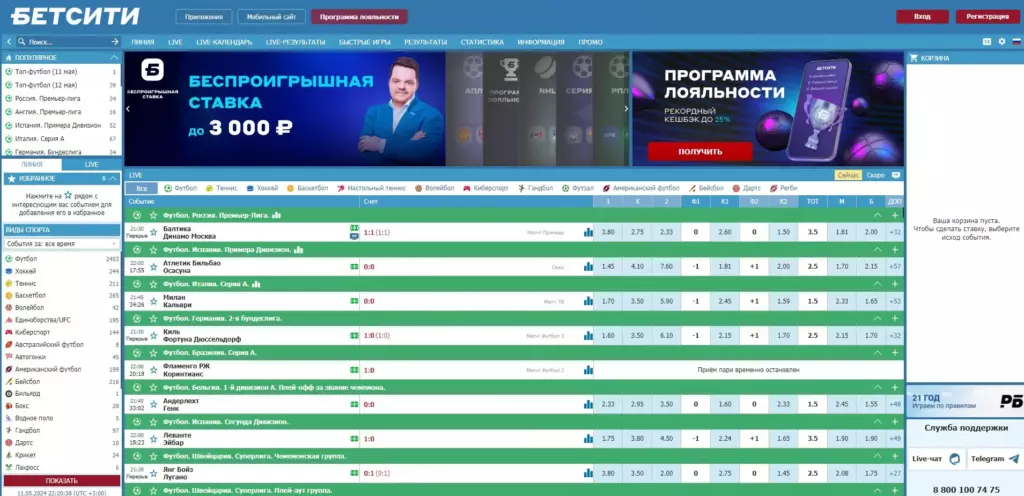
Task: Select the Киберспорт sport filter tab
Action: [487, 188]
